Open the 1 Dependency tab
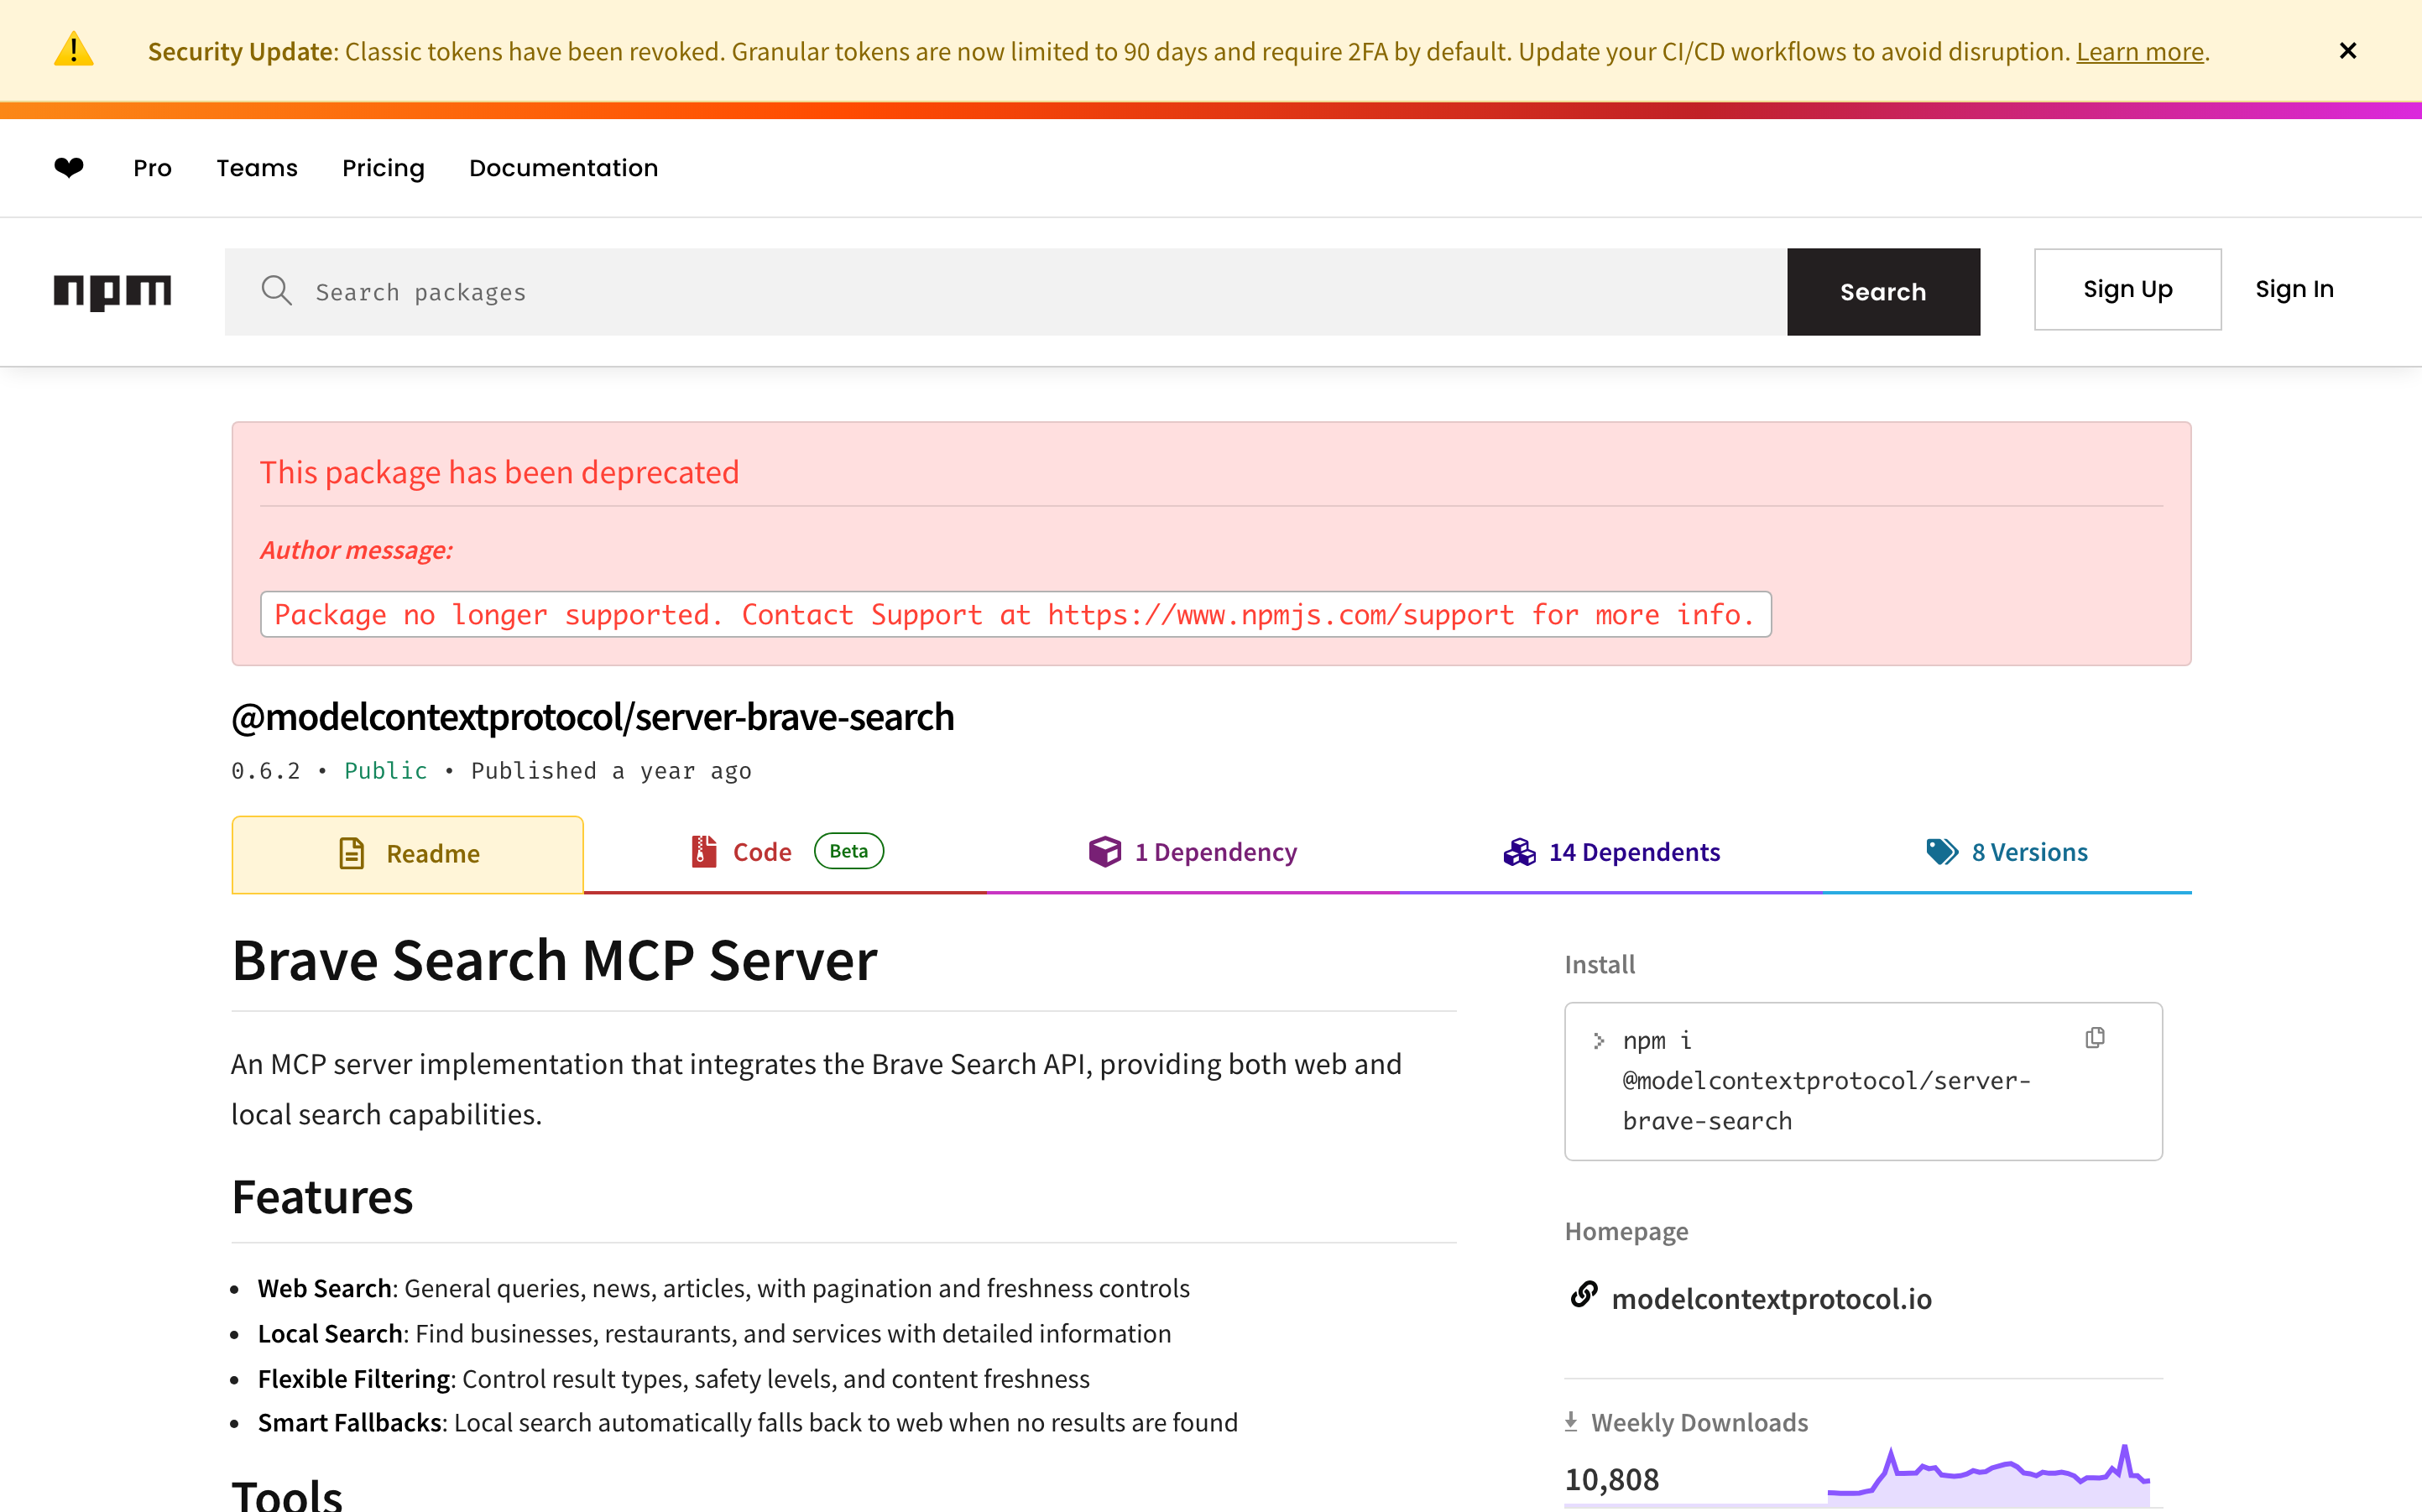 click(x=1214, y=852)
